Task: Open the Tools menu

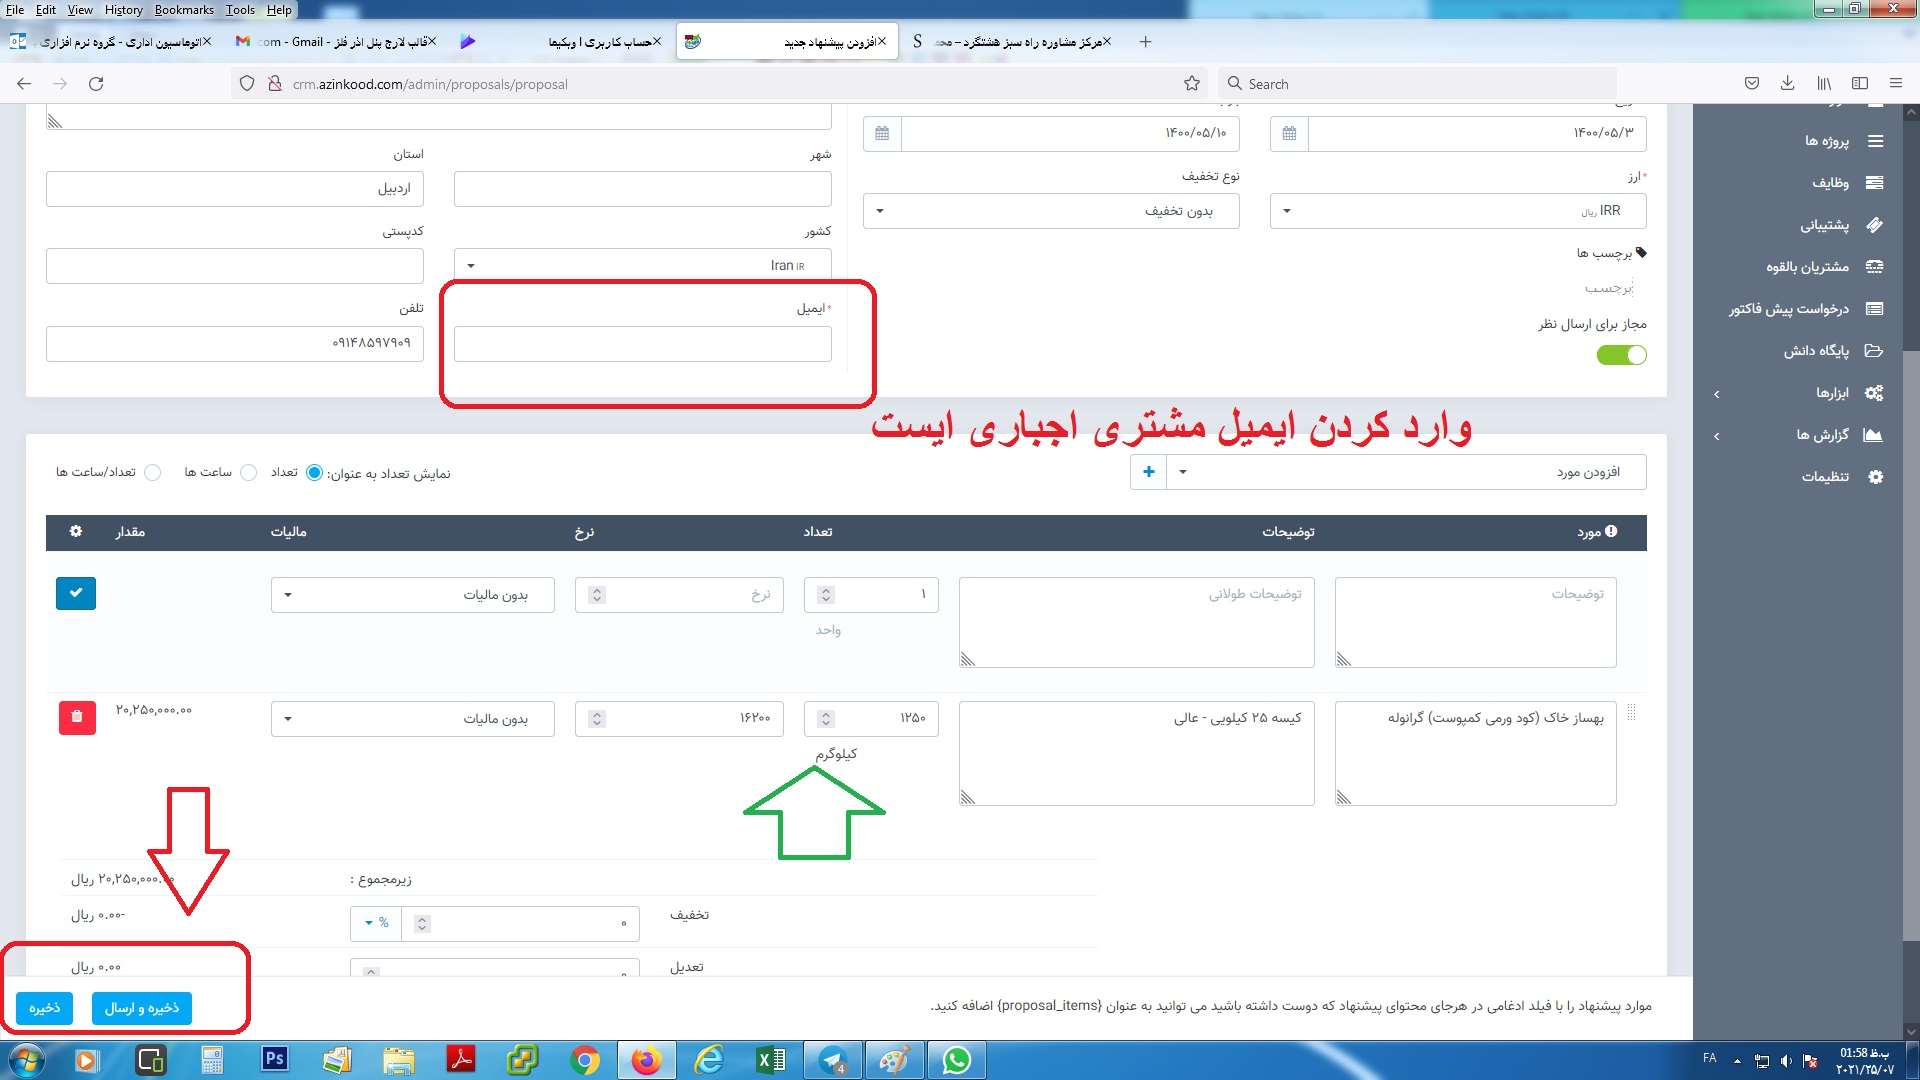Action: coord(240,10)
